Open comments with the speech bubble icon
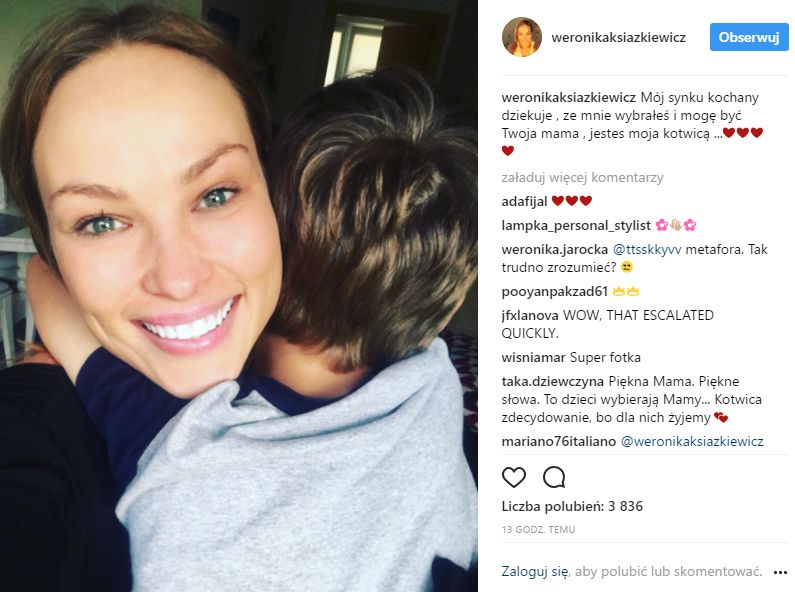Screen dimensions: 795x592 click(554, 477)
